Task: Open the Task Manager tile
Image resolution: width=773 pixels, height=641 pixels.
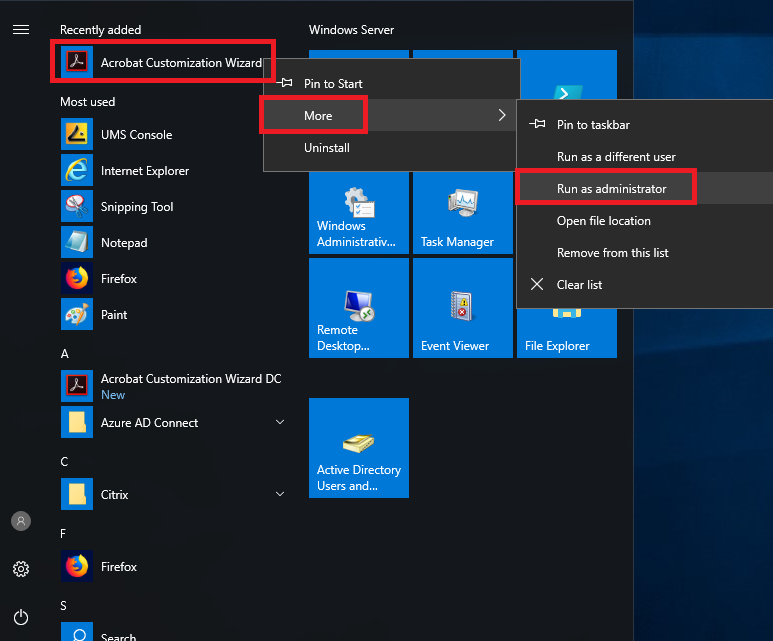Action: pos(462,214)
